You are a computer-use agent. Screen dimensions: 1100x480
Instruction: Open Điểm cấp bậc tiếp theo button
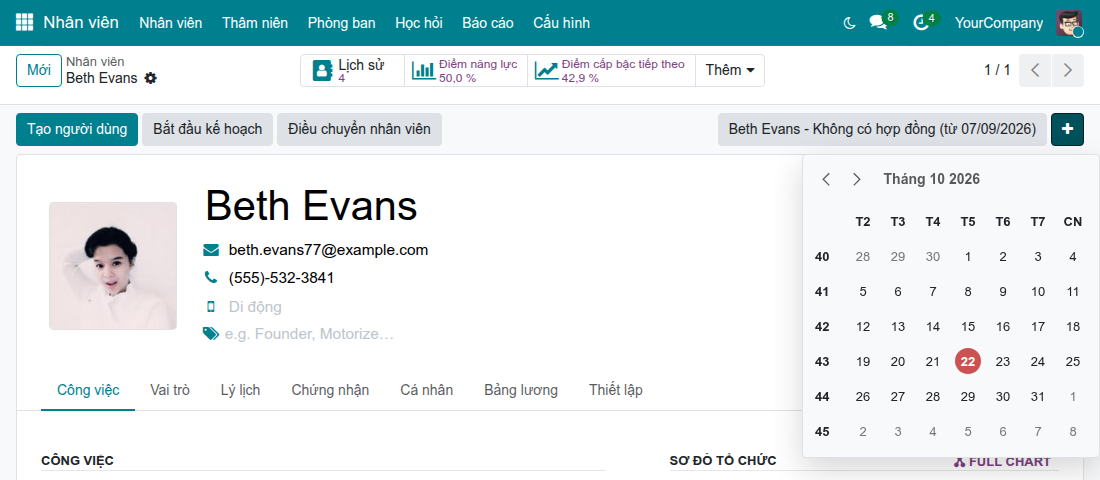pos(611,70)
